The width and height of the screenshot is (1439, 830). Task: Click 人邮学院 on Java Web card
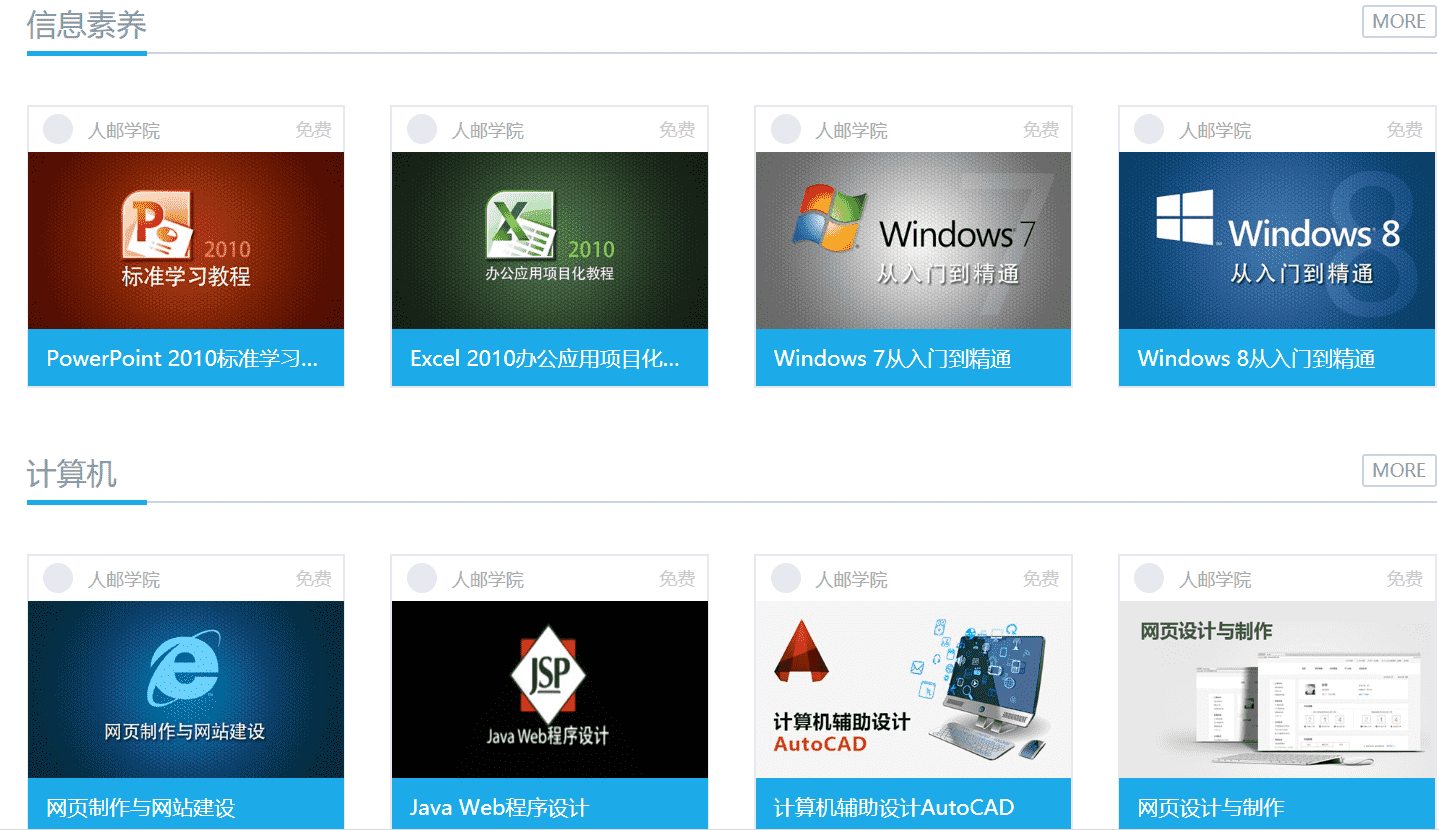pos(488,579)
